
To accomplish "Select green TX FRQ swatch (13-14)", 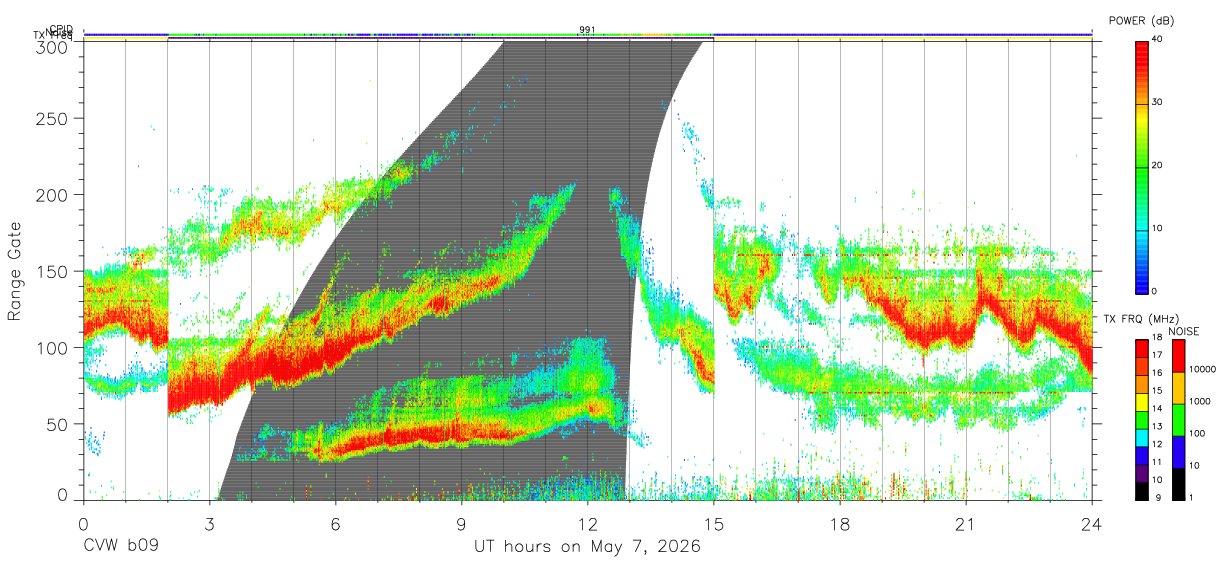I will coord(1142,420).
